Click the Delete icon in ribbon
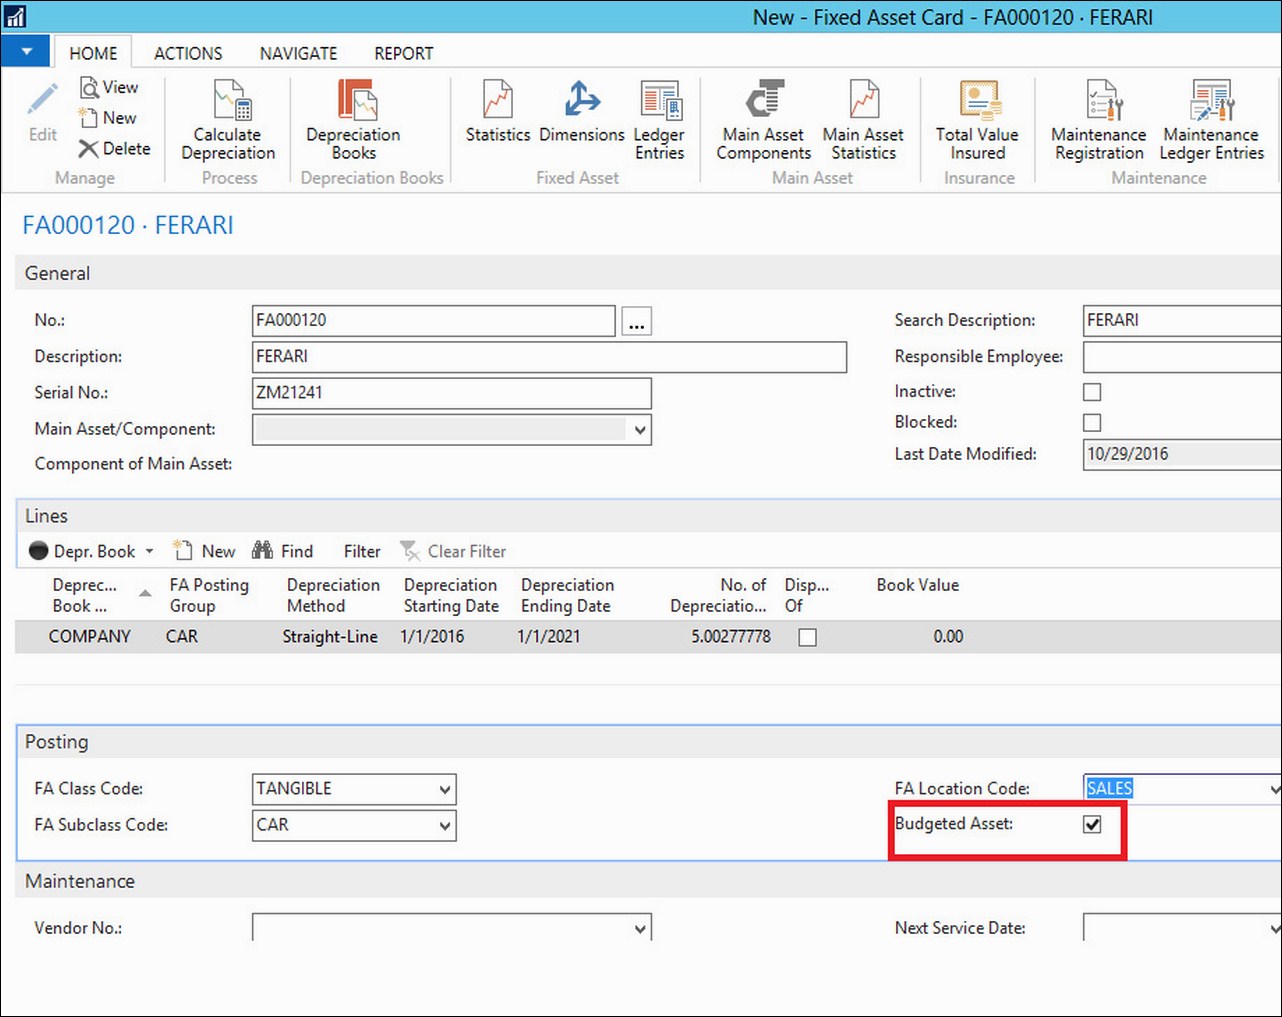Image resolution: width=1282 pixels, height=1017 pixels. click(89, 148)
